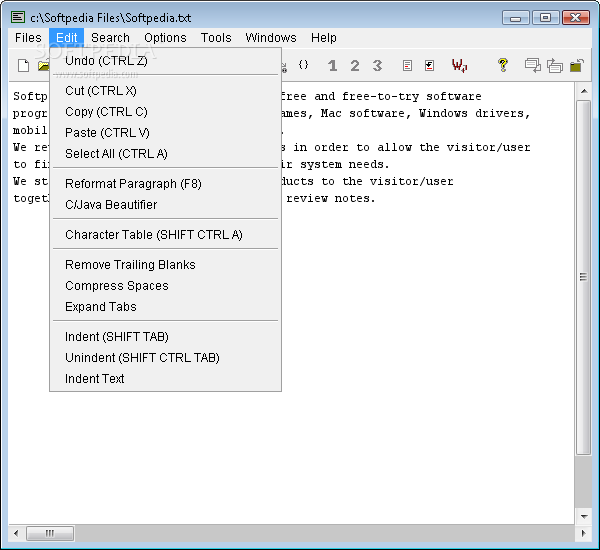Click the yellow question mark help icon
Screen dimensions: 600x550
pos(503,65)
